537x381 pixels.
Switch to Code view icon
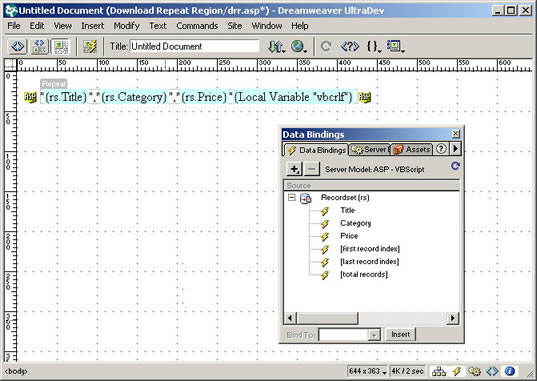(17, 46)
